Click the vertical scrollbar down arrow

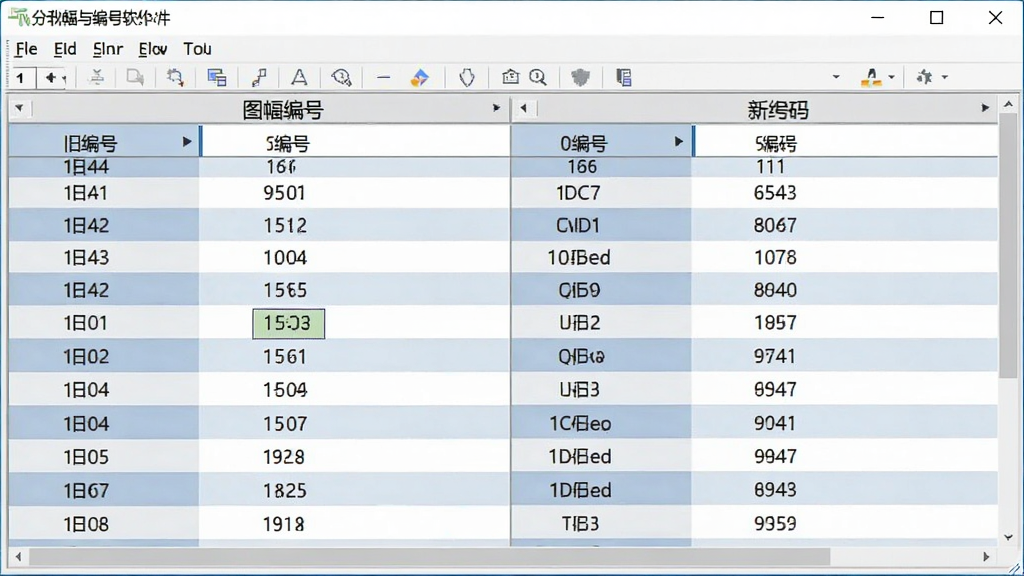(x=1008, y=538)
